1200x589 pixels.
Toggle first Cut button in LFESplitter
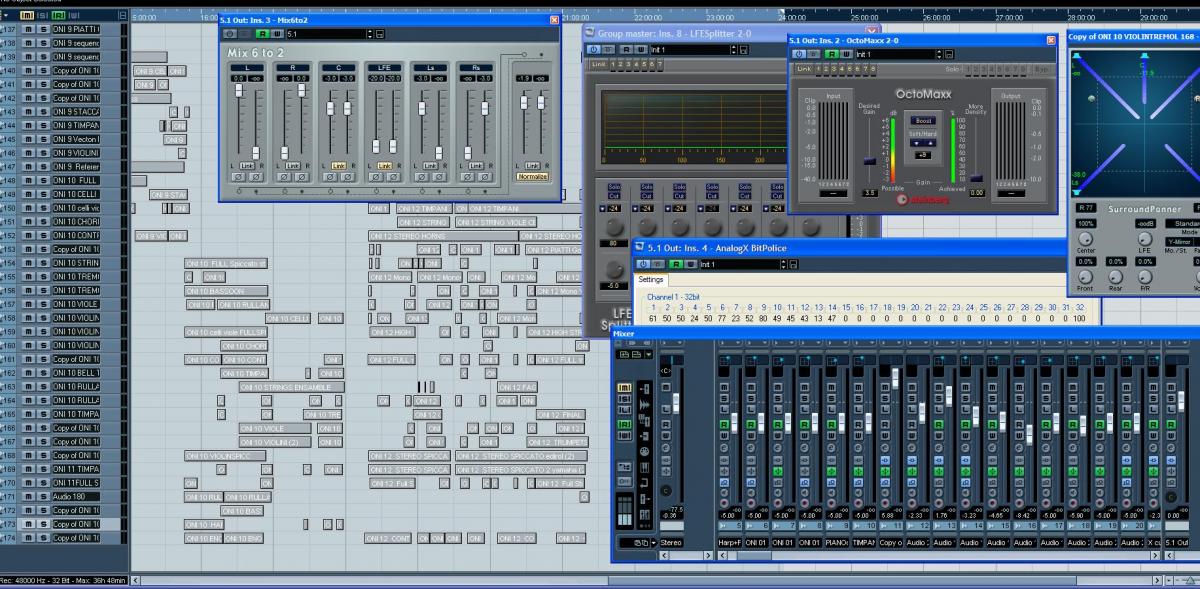tap(614, 196)
